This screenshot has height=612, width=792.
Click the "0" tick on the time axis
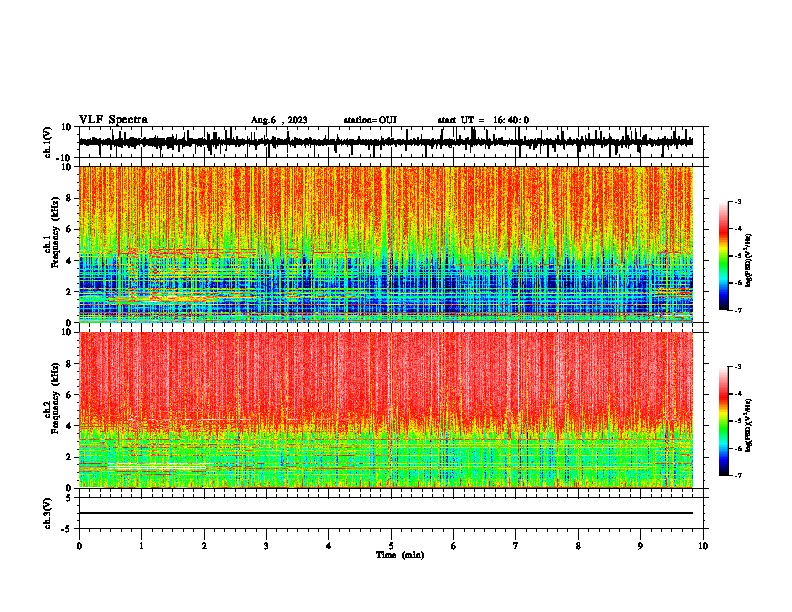pyautogui.click(x=79, y=546)
